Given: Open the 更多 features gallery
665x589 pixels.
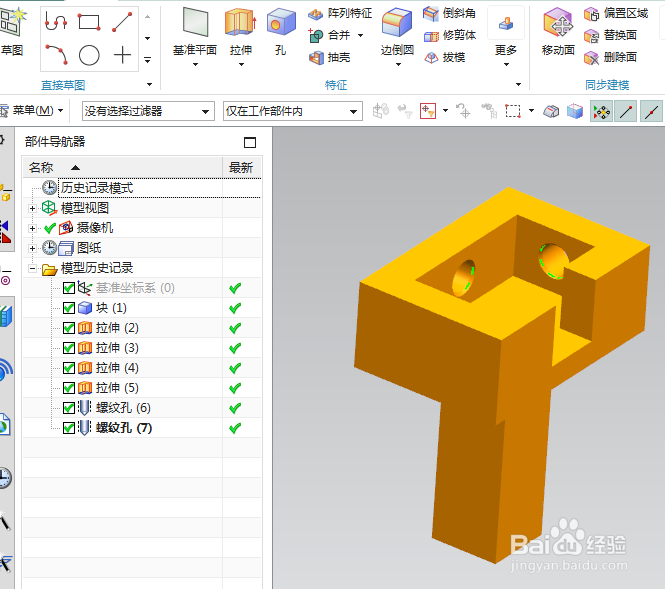Looking at the screenshot, I should [506, 36].
